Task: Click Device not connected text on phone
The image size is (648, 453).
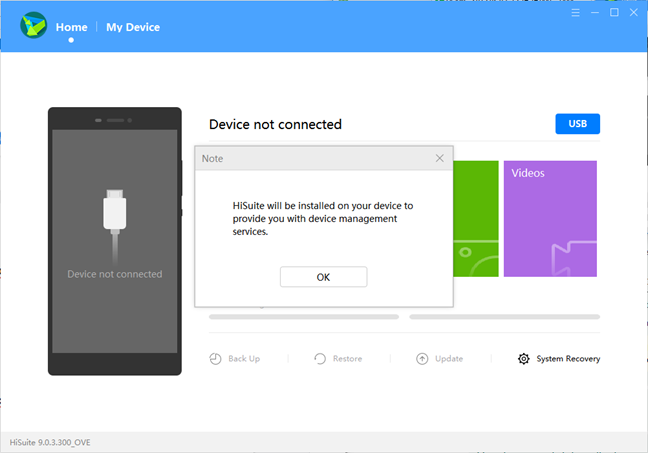Action: pyautogui.click(x=115, y=274)
